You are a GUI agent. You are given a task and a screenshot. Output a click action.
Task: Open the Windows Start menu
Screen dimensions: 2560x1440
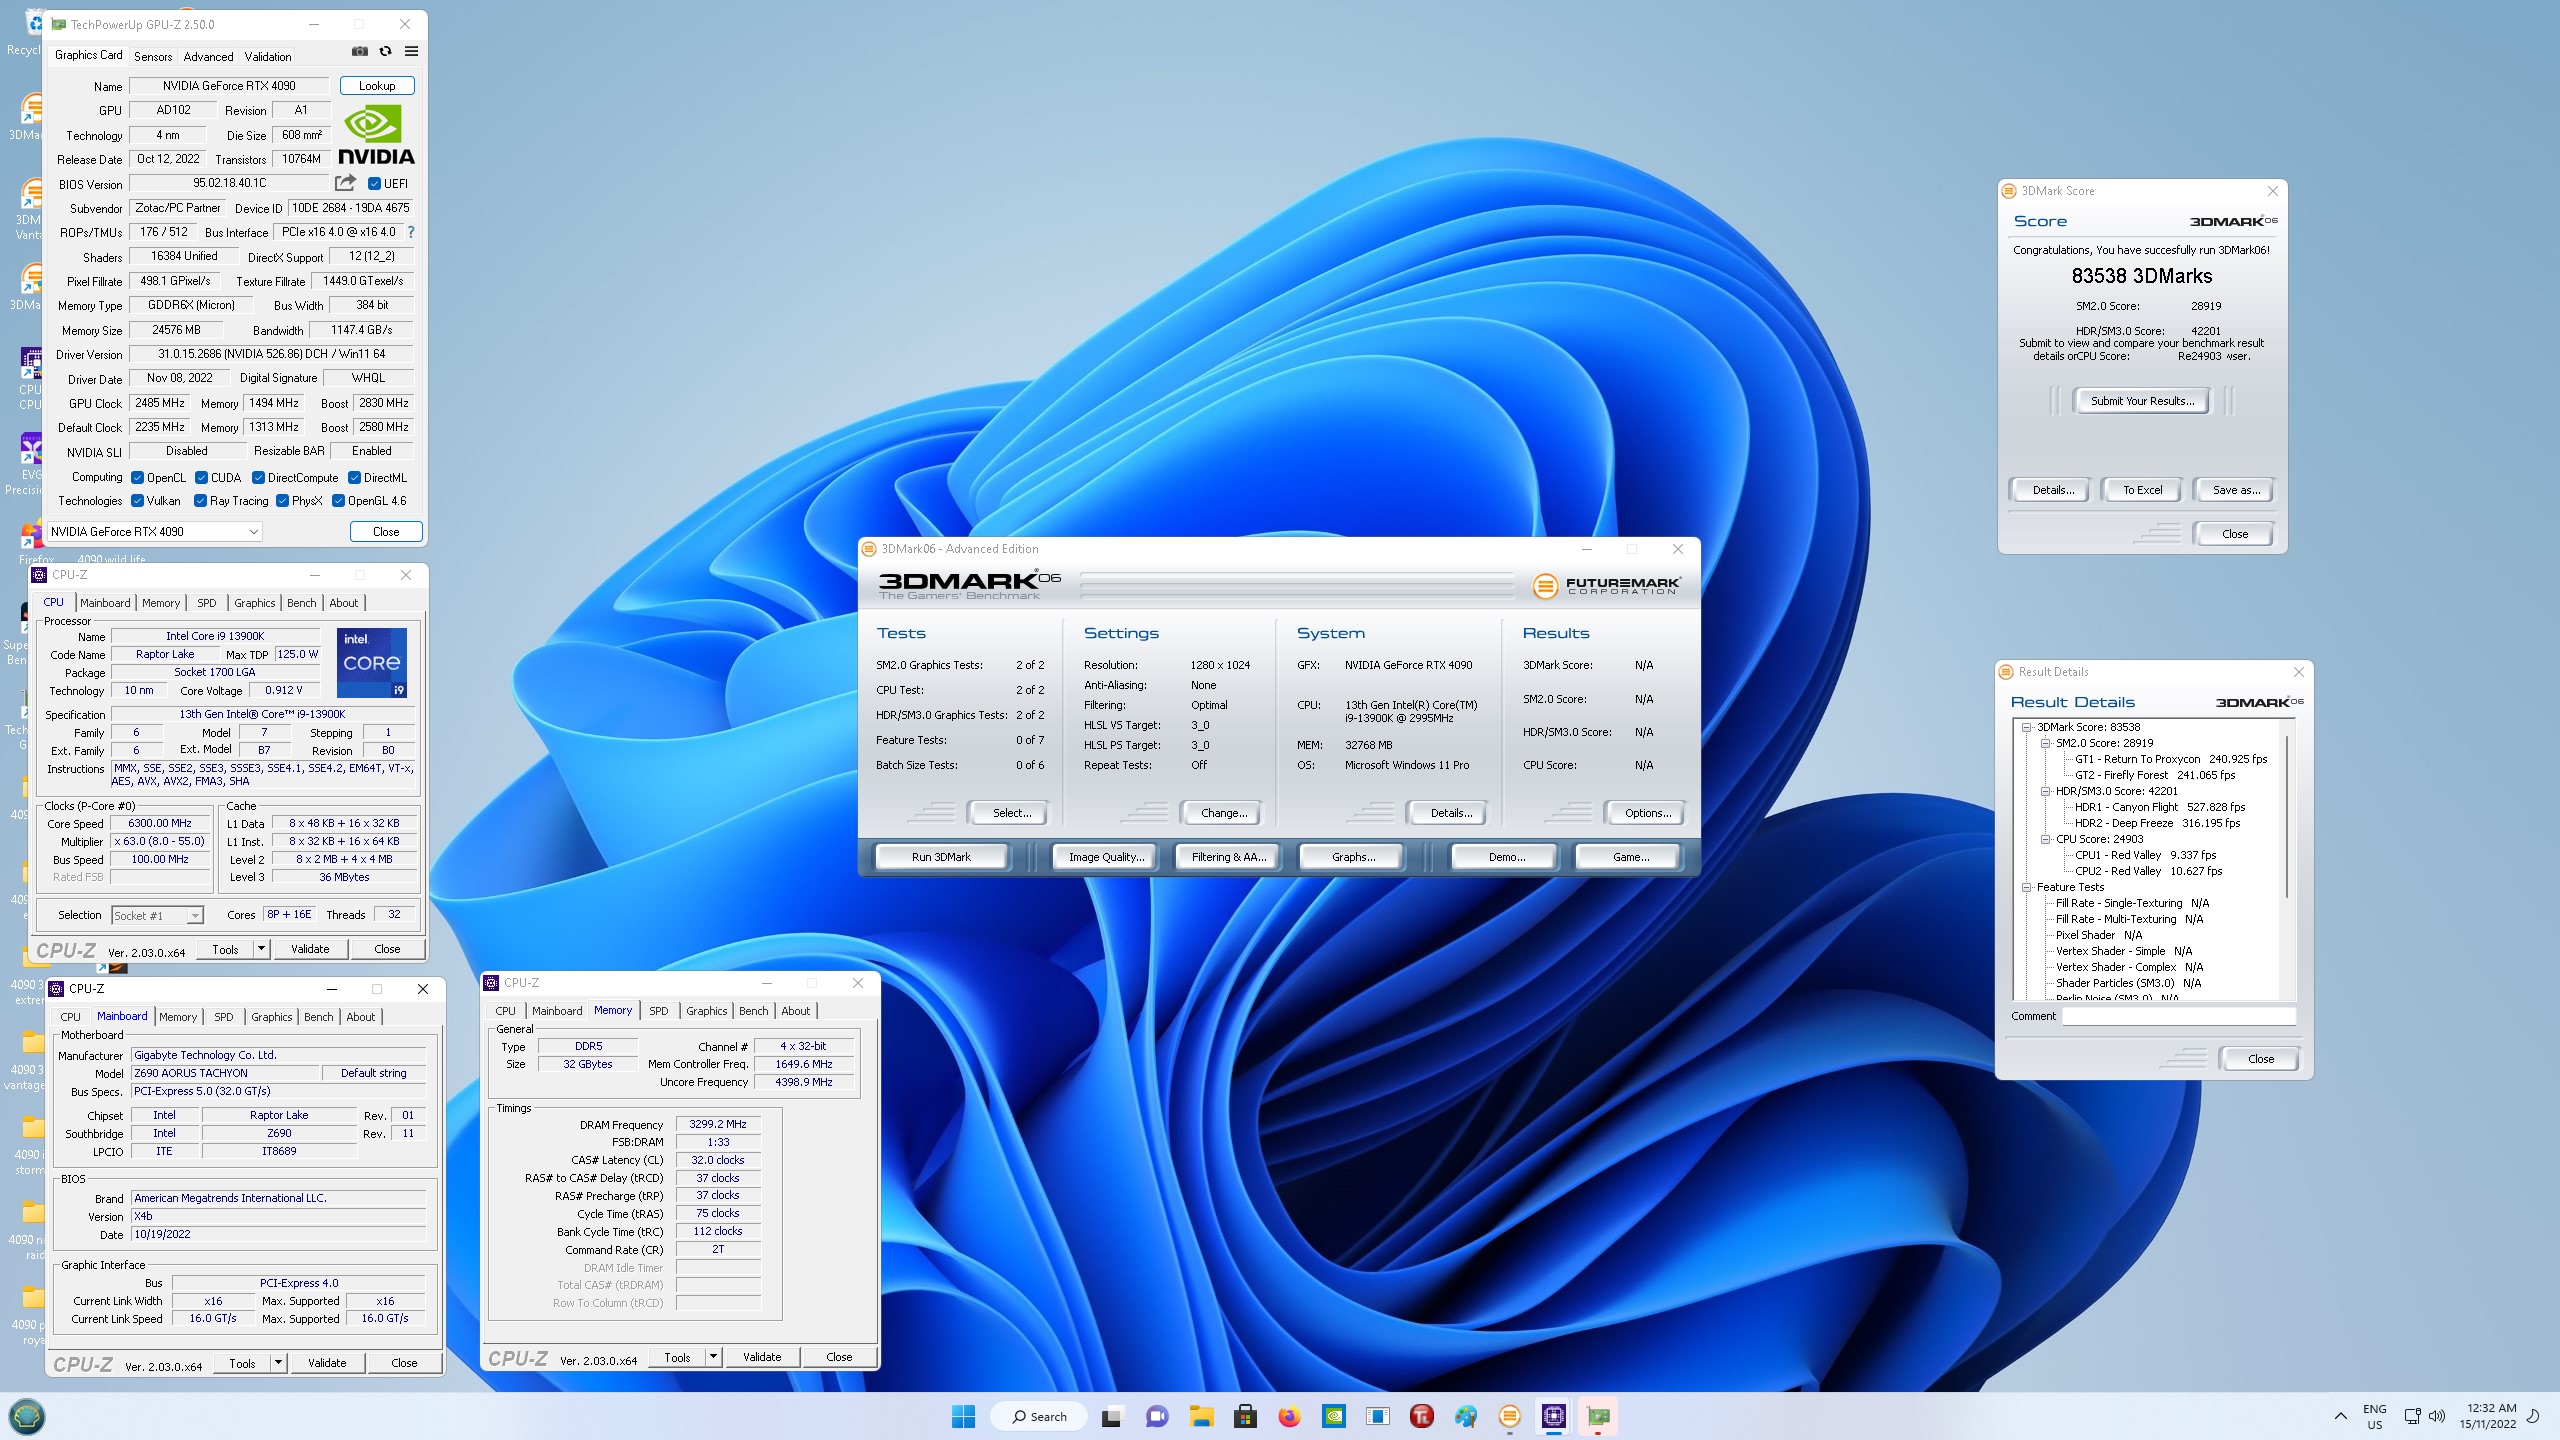963,1416
